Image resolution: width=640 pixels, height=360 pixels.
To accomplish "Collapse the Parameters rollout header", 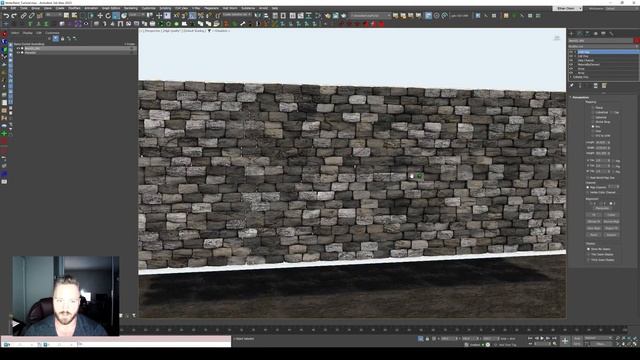I will 580,98.
